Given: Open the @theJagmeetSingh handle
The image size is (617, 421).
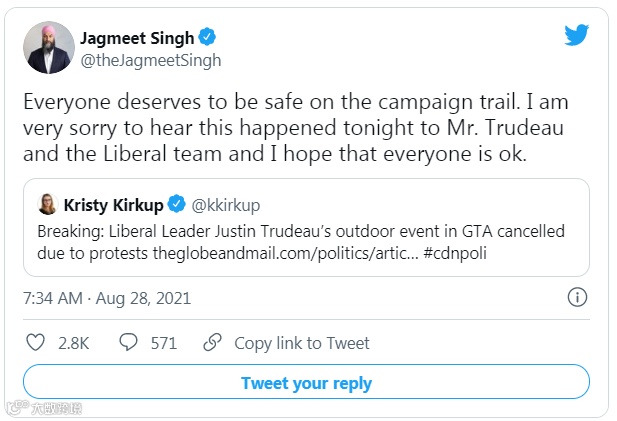Looking at the screenshot, I should [x=150, y=60].
